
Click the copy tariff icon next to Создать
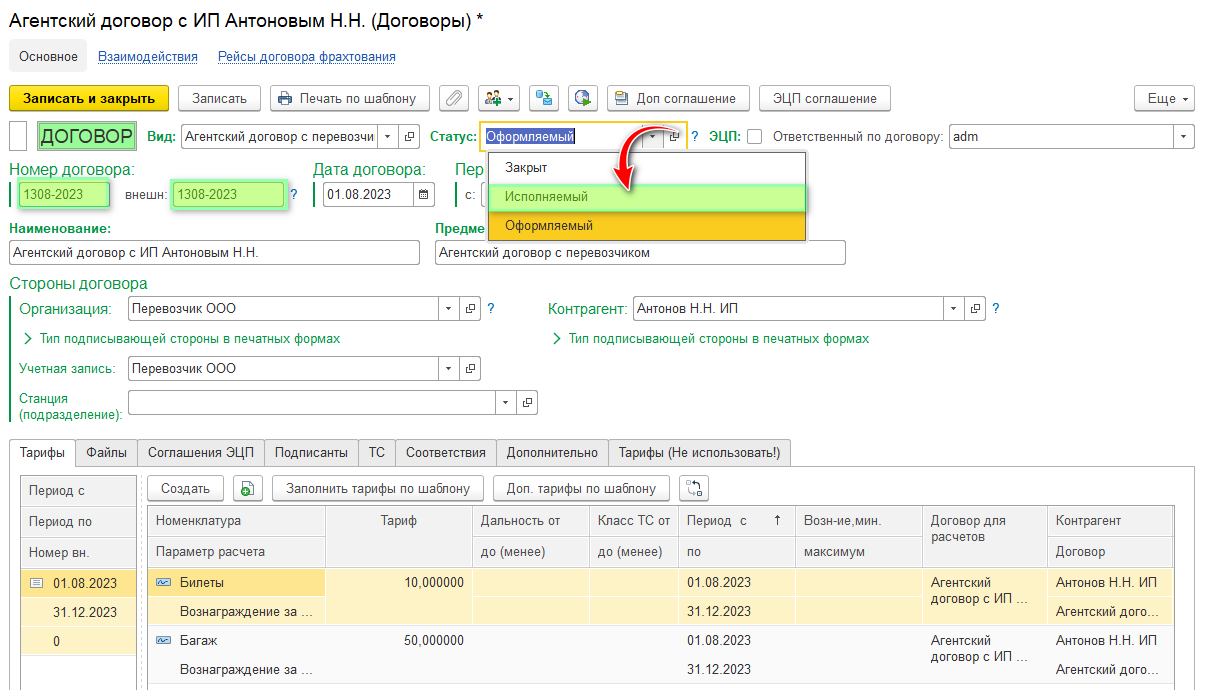(x=248, y=488)
